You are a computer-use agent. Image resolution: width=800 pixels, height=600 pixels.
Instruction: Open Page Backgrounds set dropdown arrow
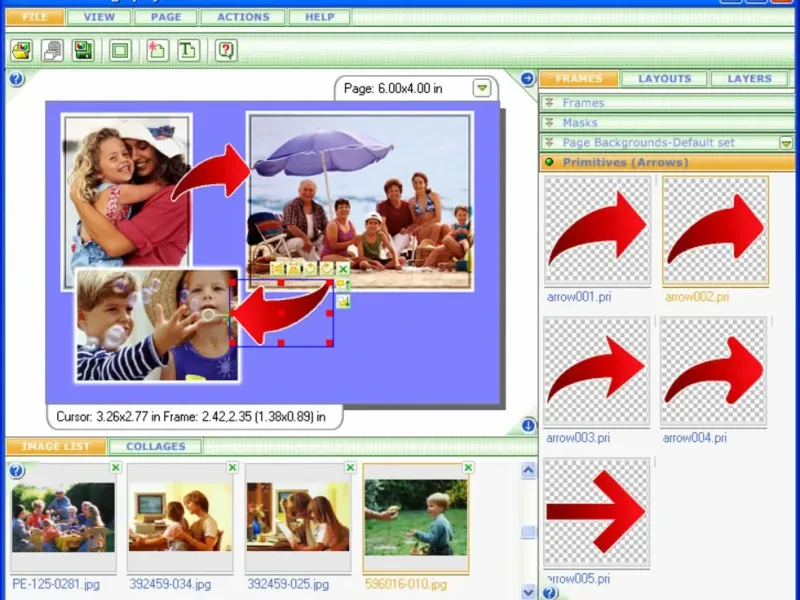click(786, 143)
